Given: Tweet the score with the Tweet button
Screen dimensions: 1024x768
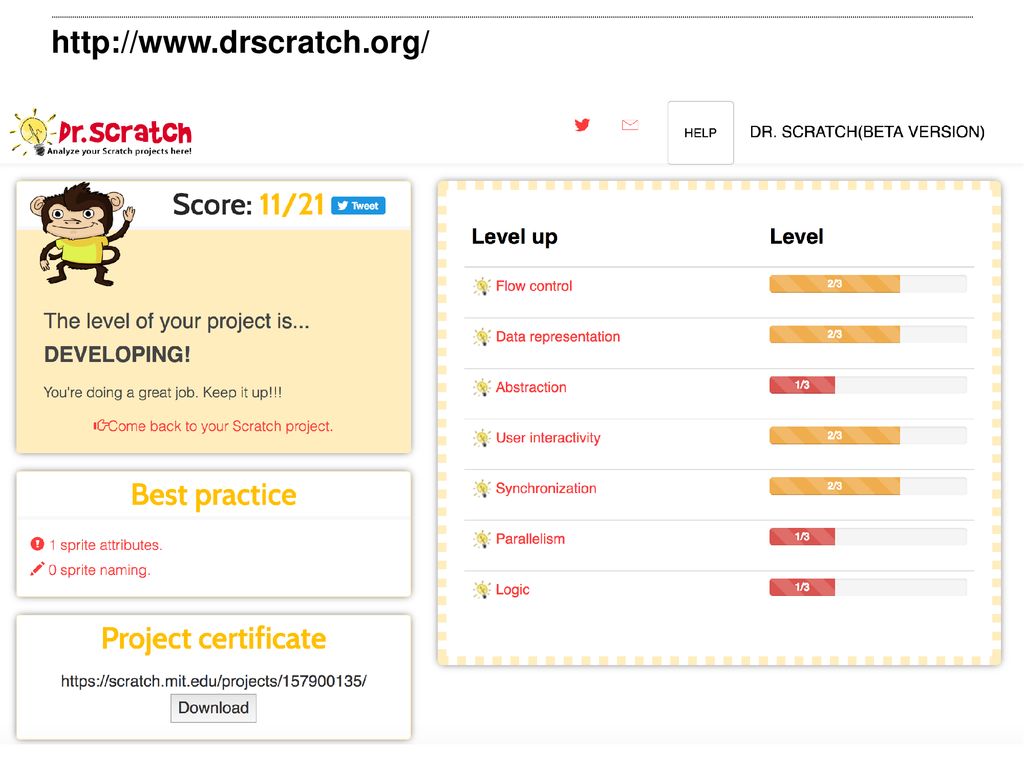Looking at the screenshot, I should [x=358, y=206].
